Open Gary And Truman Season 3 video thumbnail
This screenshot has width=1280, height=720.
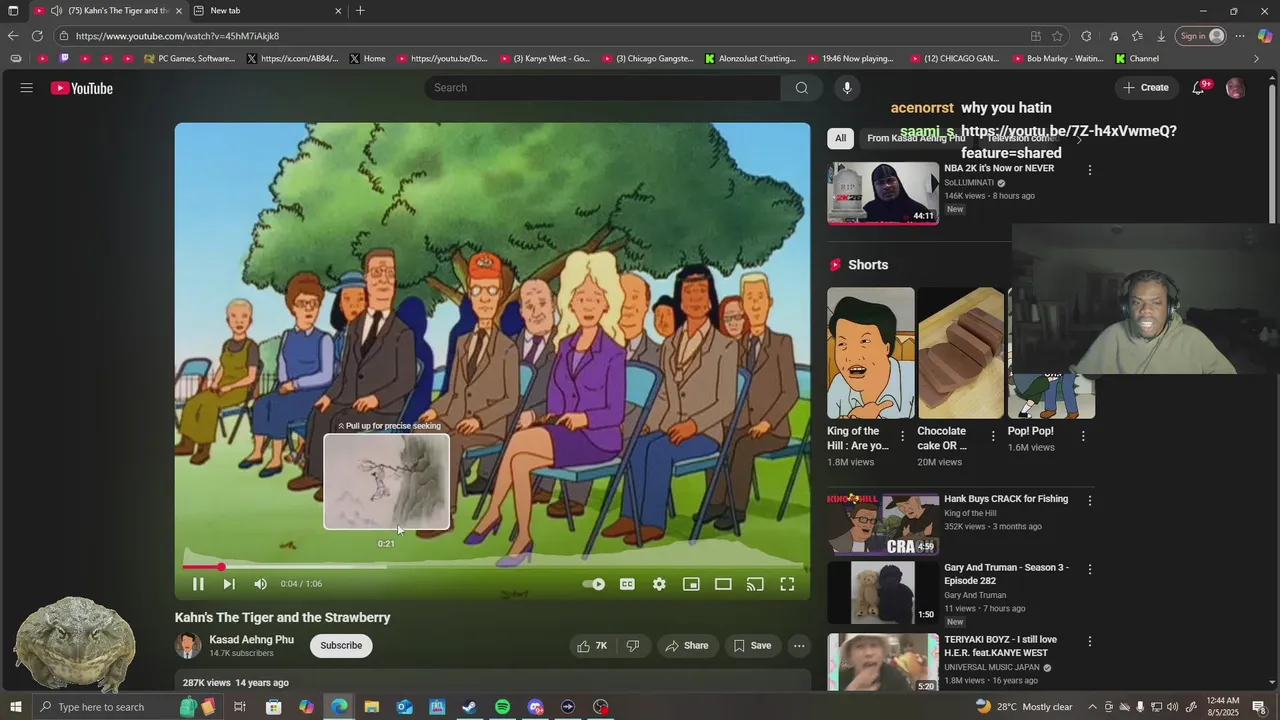[883, 593]
